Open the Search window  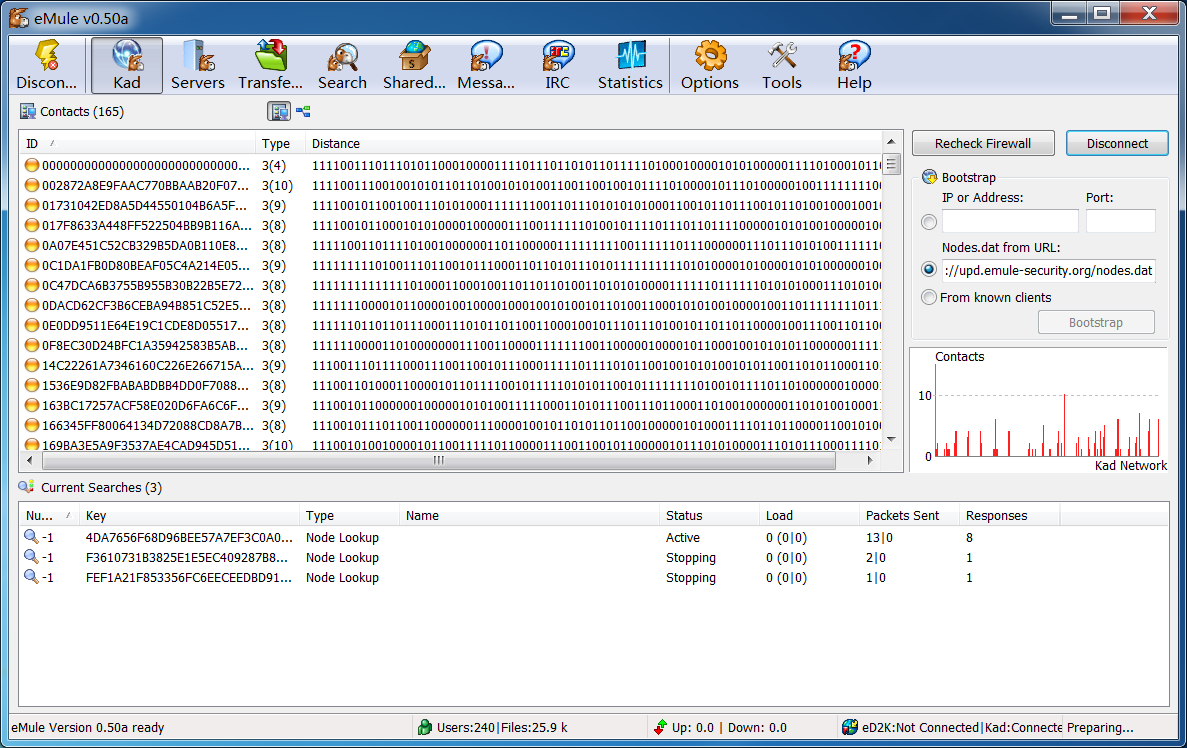point(342,66)
